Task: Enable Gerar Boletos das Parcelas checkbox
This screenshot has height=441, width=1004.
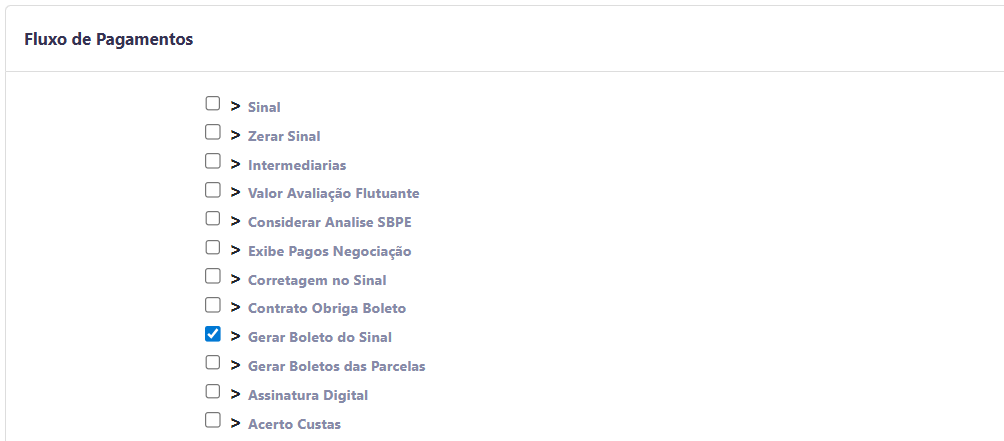Action: (x=212, y=362)
